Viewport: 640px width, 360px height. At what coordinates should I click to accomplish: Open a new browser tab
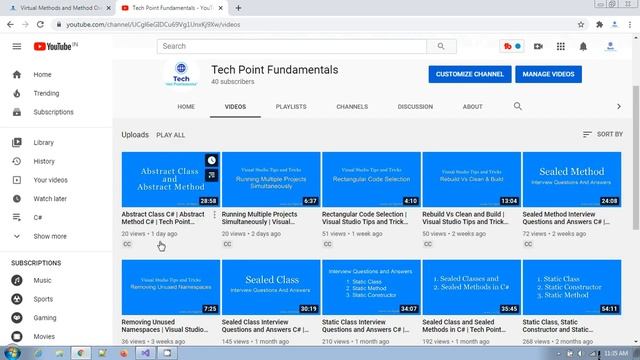pyautogui.click(x=238, y=8)
